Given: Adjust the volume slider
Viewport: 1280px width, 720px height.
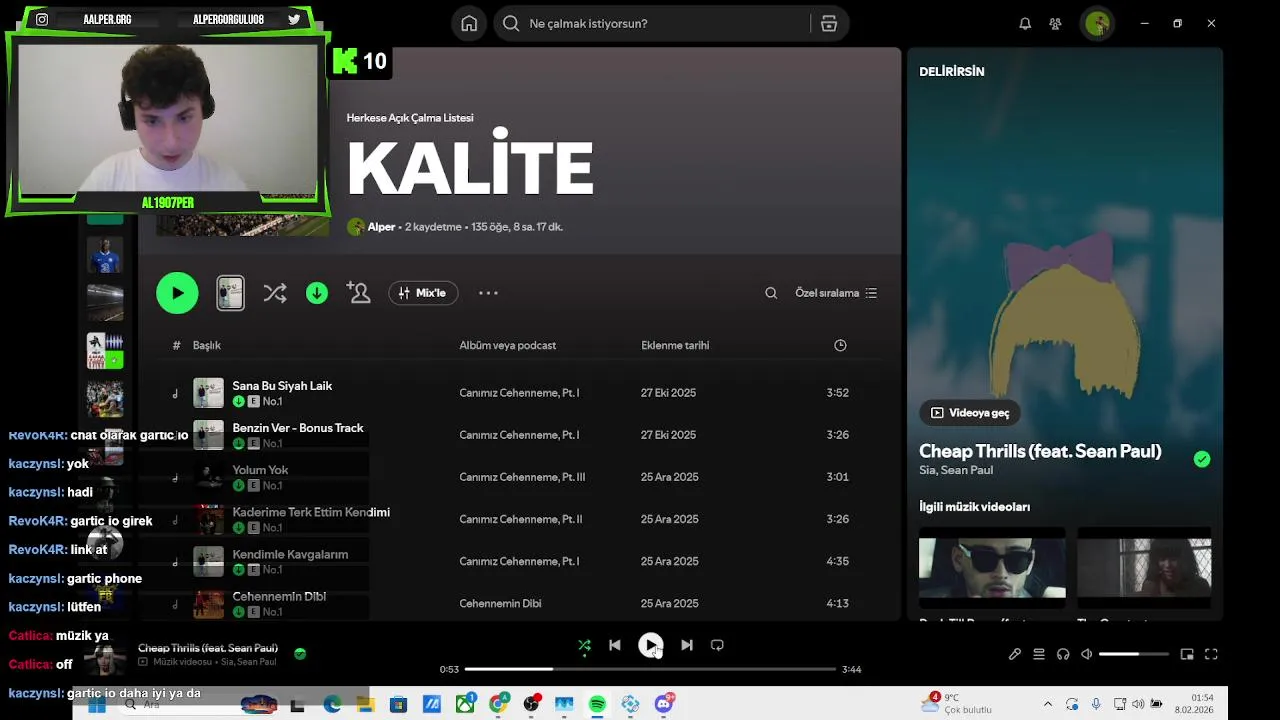Looking at the screenshot, I should click(x=1133, y=654).
